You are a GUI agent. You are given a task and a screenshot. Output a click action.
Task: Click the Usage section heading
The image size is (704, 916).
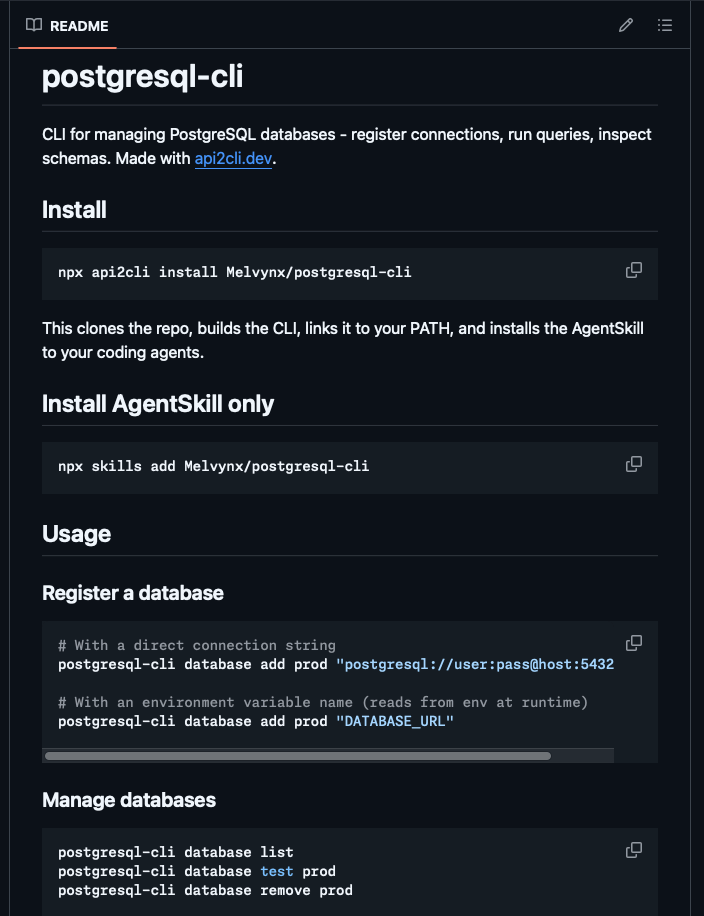(77, 534)
